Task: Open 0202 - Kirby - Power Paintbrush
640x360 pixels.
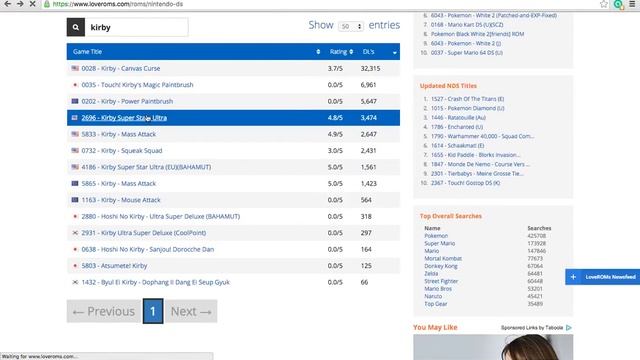Action: [x=127, y=101]
